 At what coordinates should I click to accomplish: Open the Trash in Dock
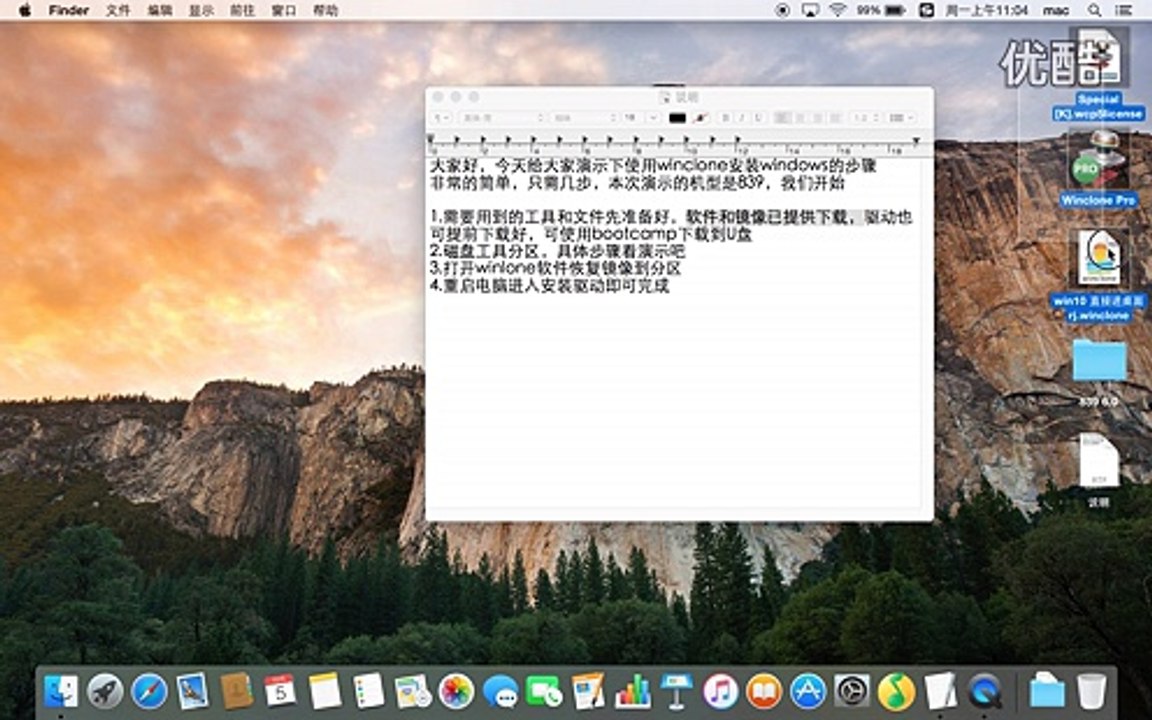[x=1092, y=691]
